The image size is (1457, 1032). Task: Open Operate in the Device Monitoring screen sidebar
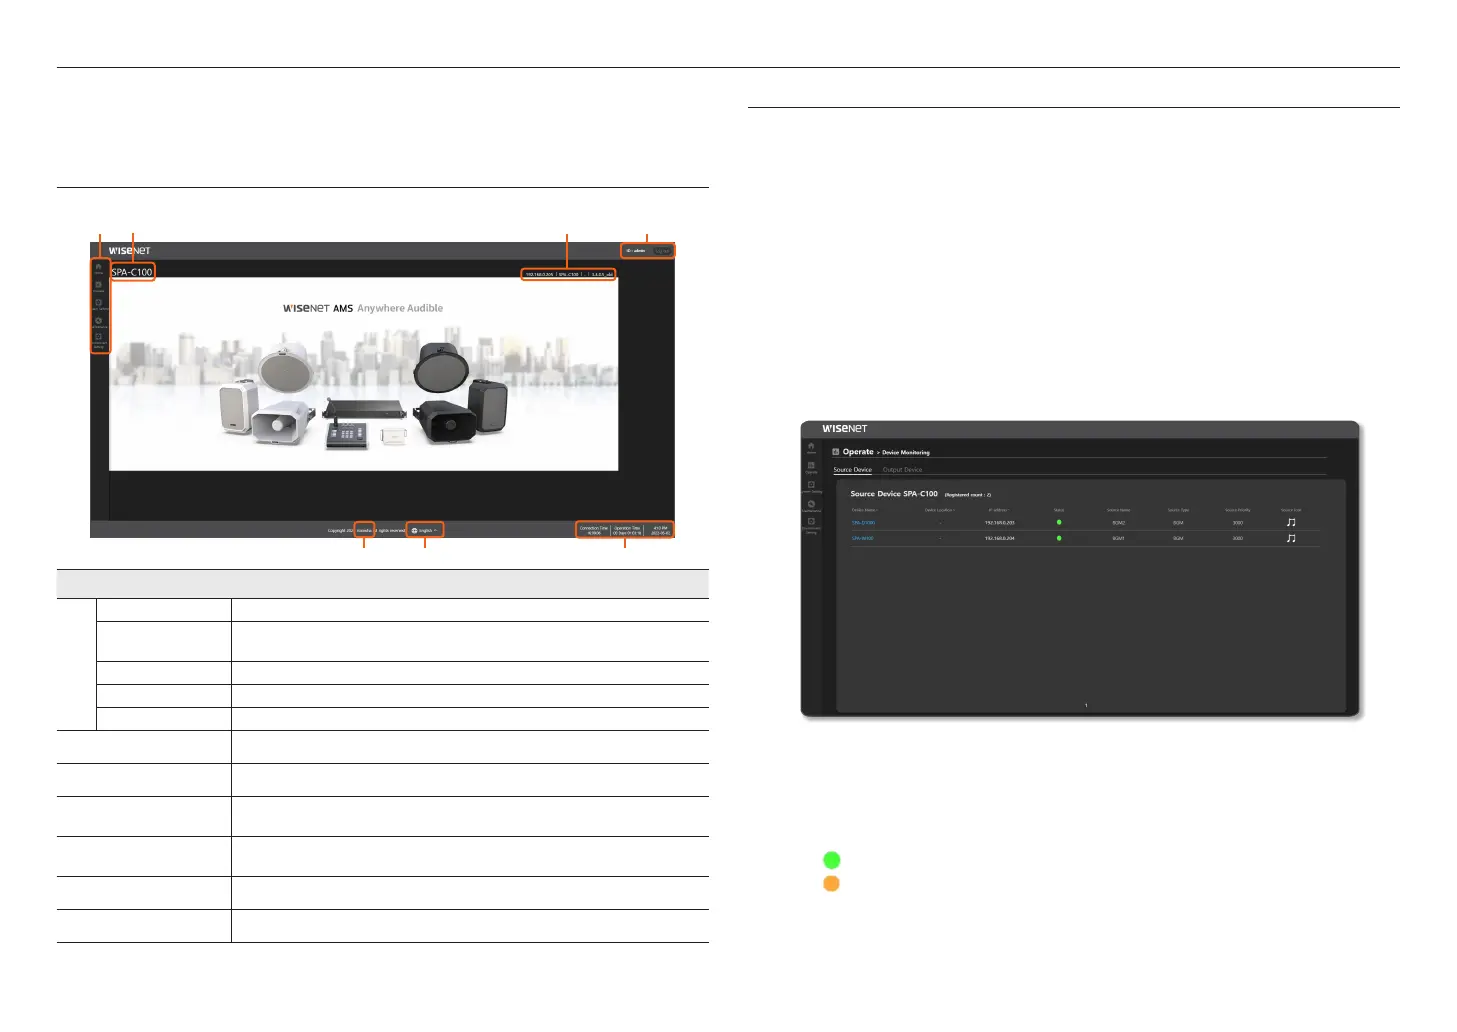[x=811, y=466]
